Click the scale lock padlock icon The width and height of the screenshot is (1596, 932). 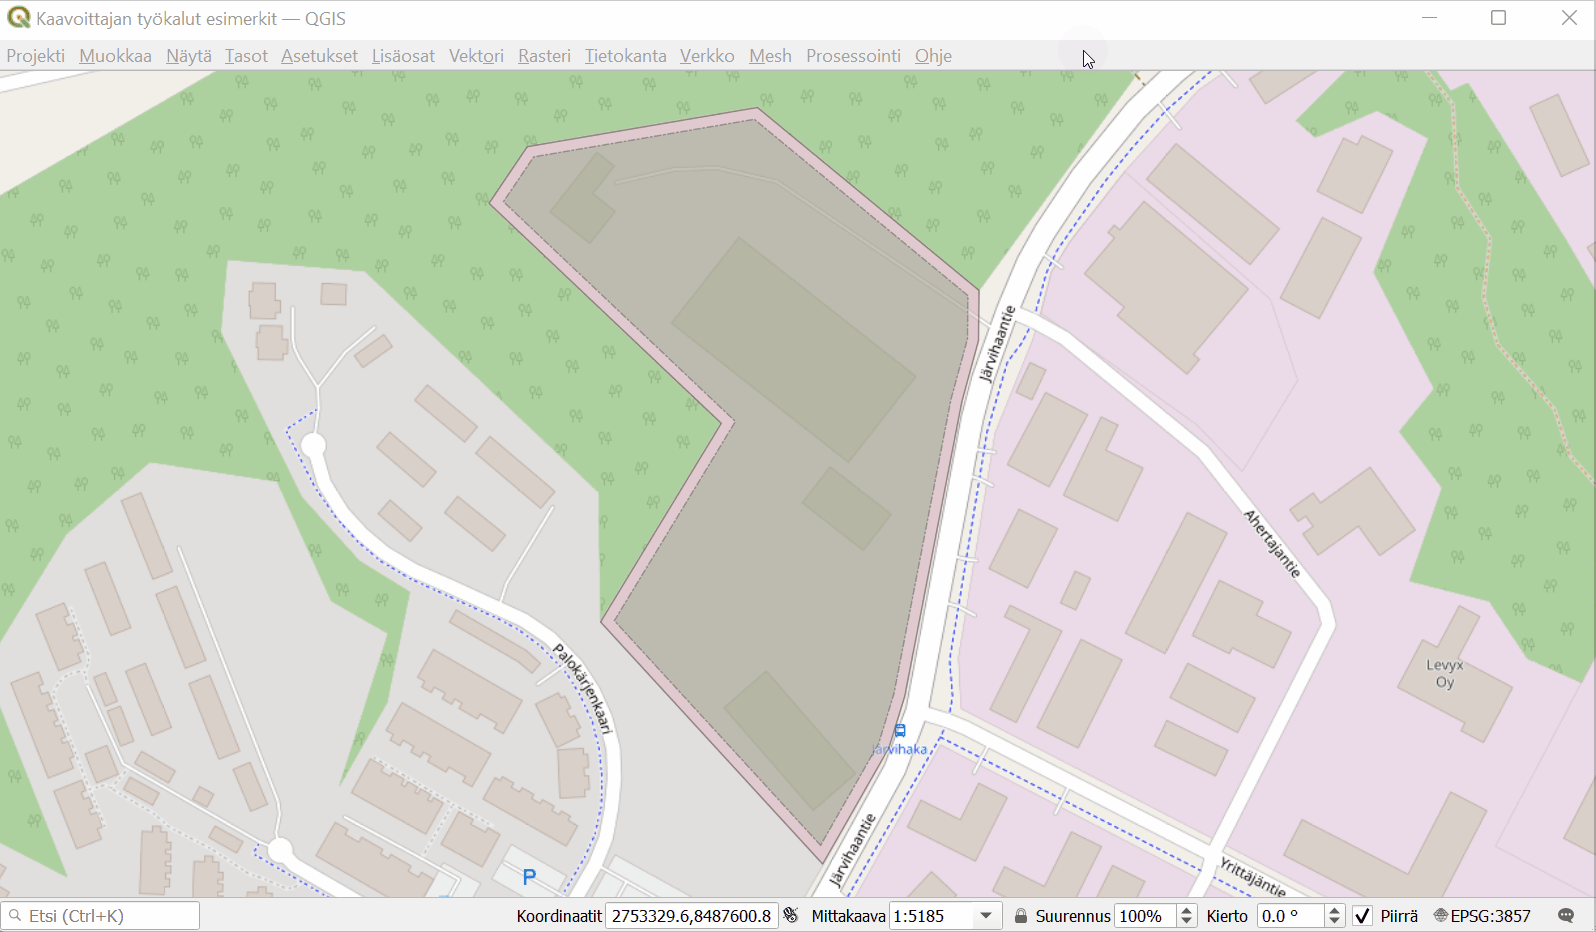pos(1021,916)
